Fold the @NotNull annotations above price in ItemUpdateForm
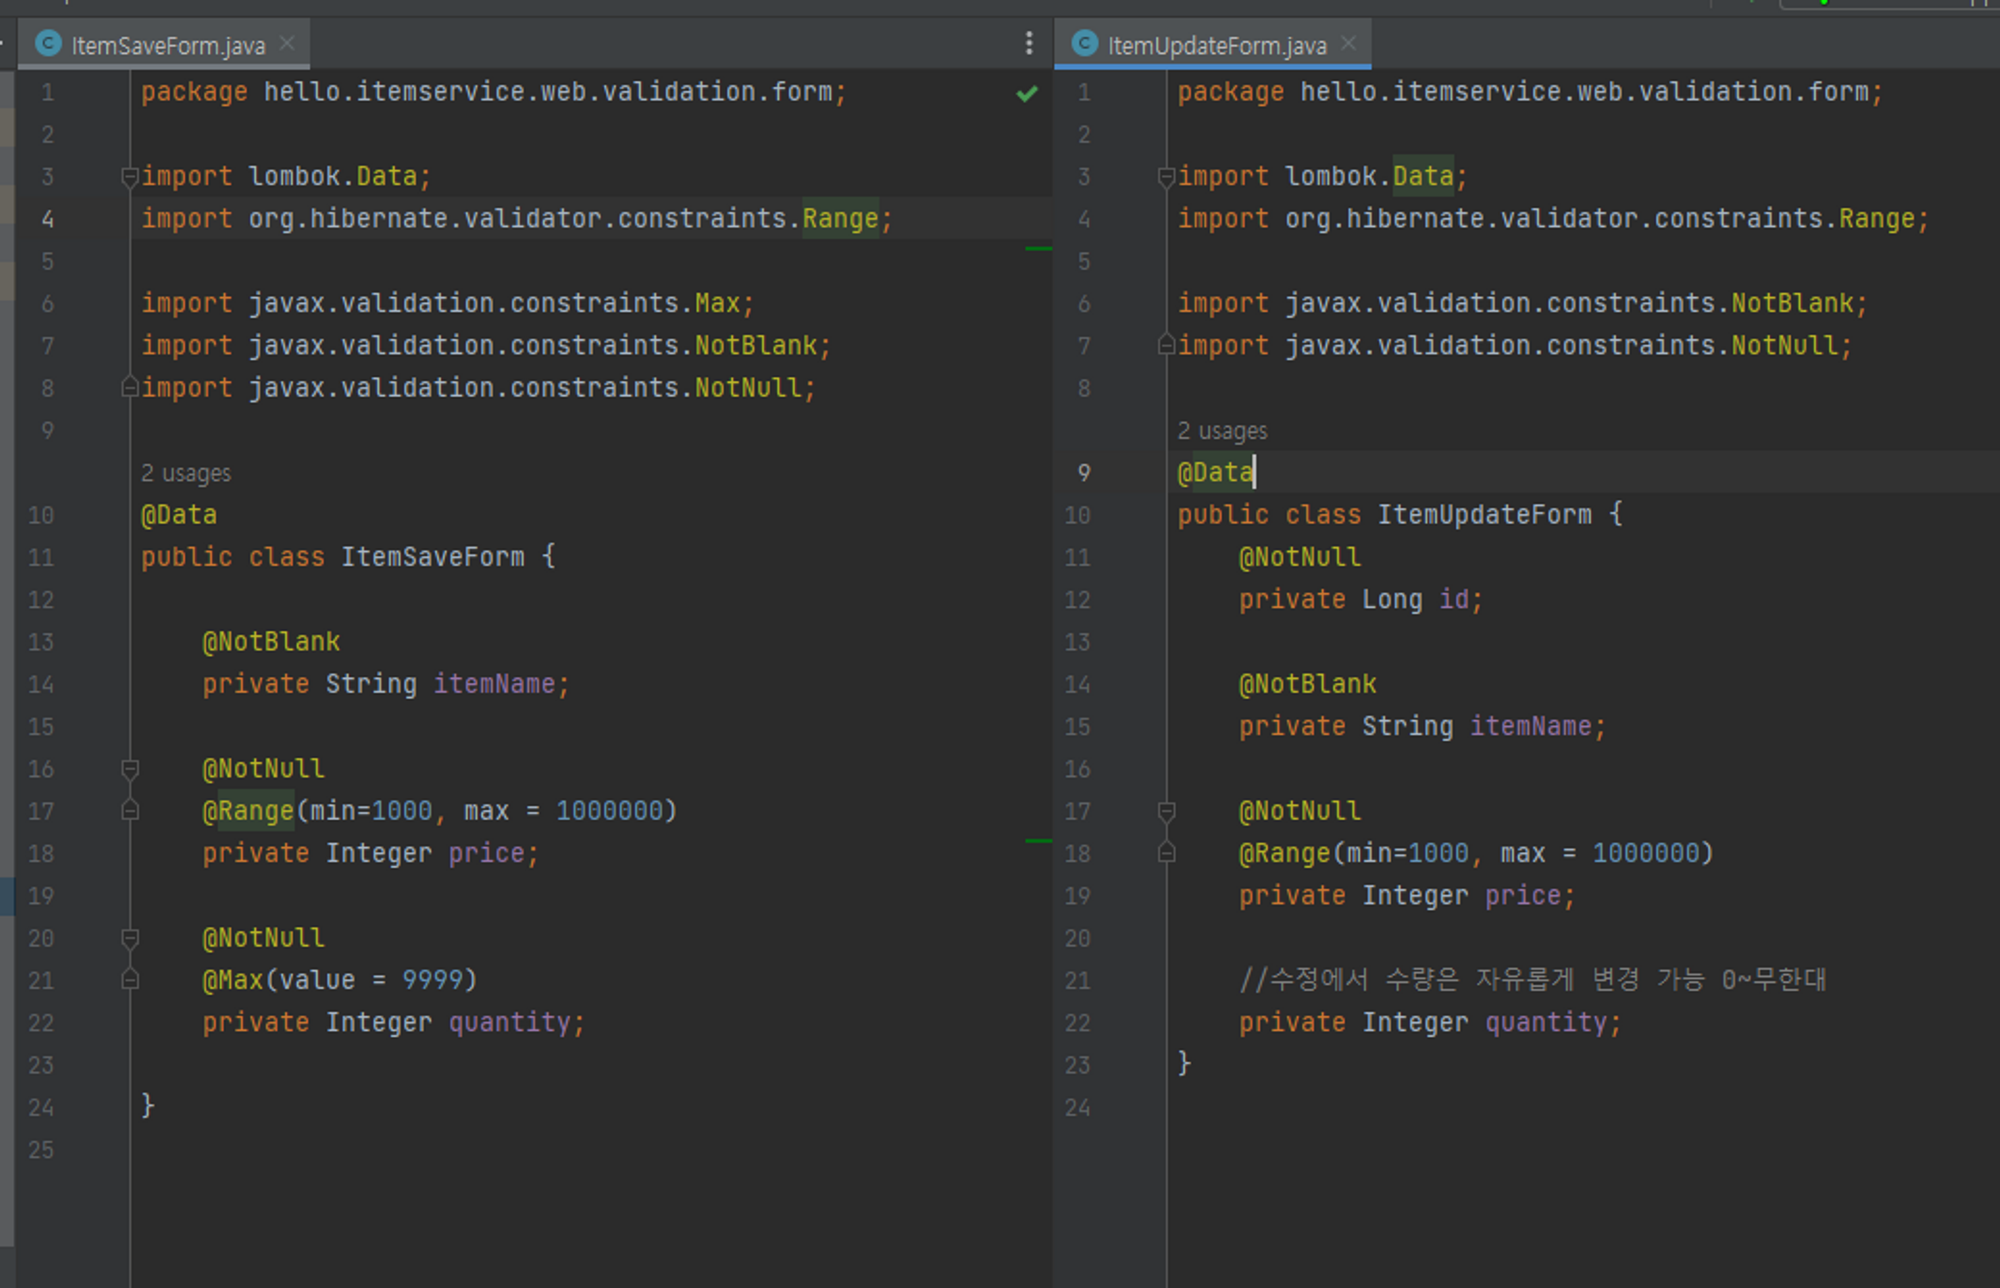The height and width of the screenshot is (1288, 2000). point(1166,811)
